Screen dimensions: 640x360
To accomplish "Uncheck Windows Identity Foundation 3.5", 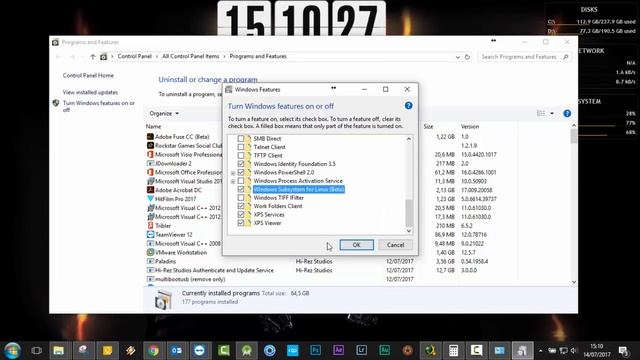I will (241, 164).
